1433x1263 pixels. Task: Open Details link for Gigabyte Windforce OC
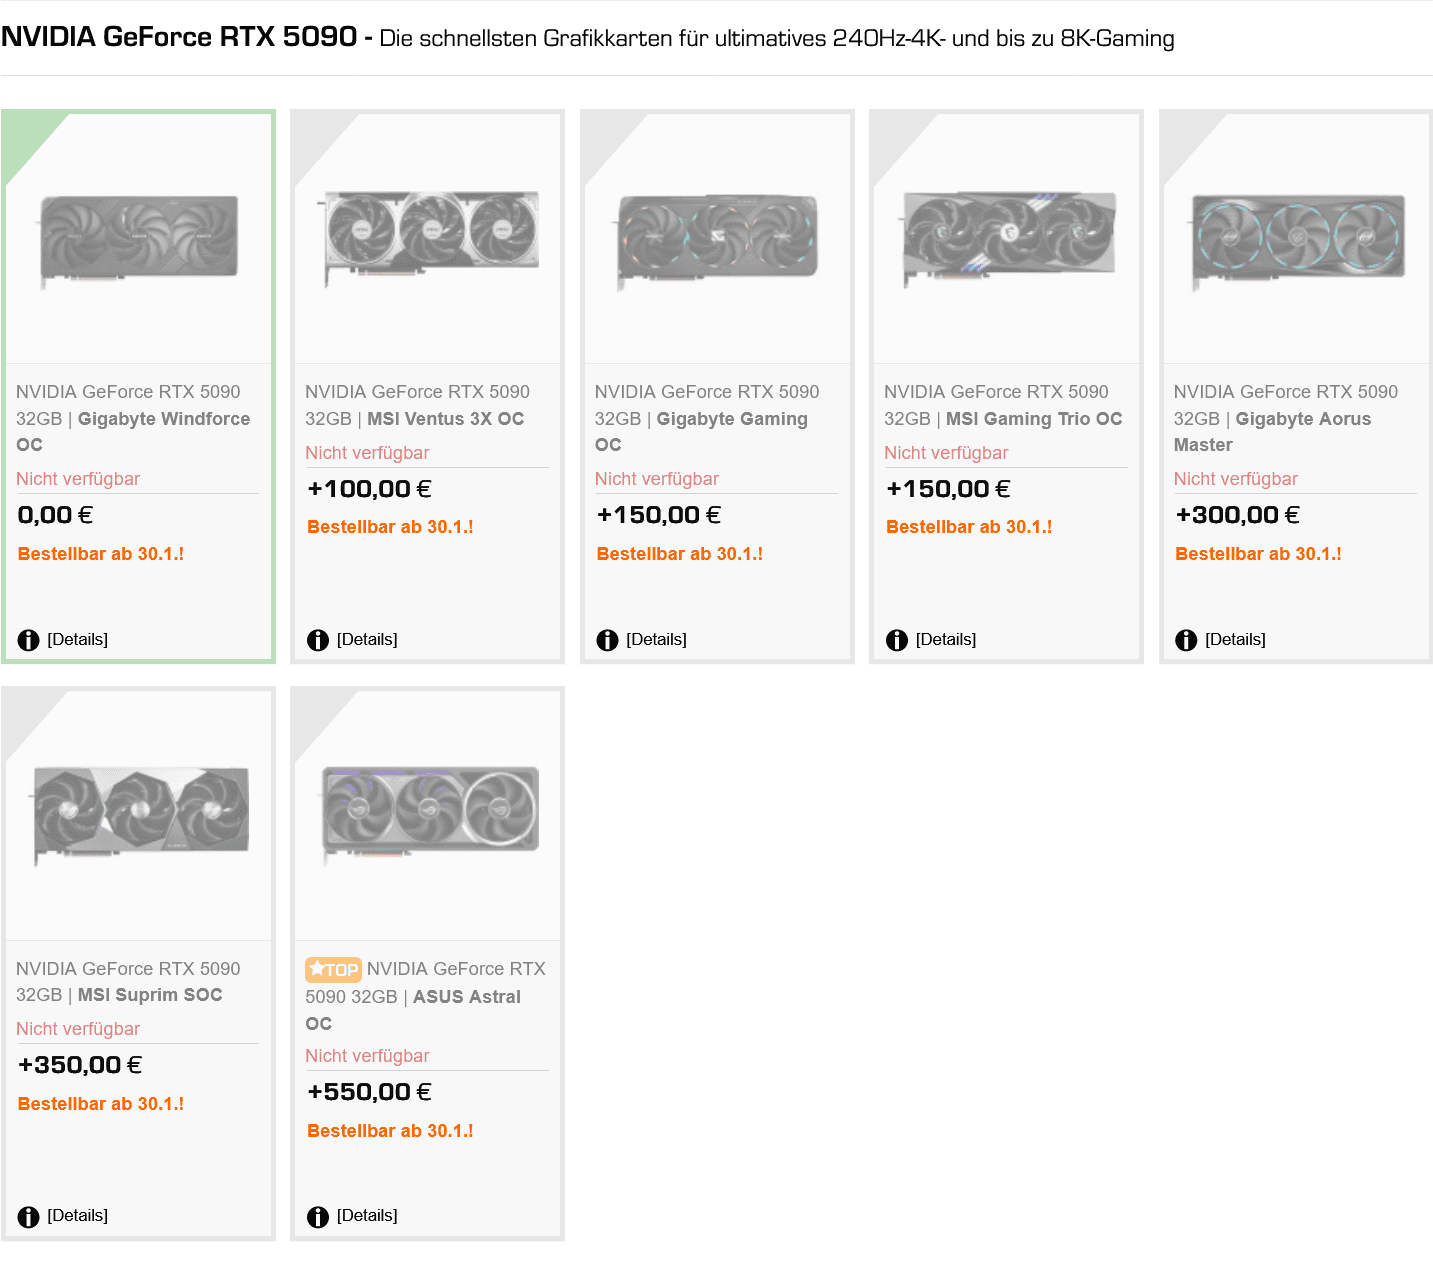[x=77, y=639]
